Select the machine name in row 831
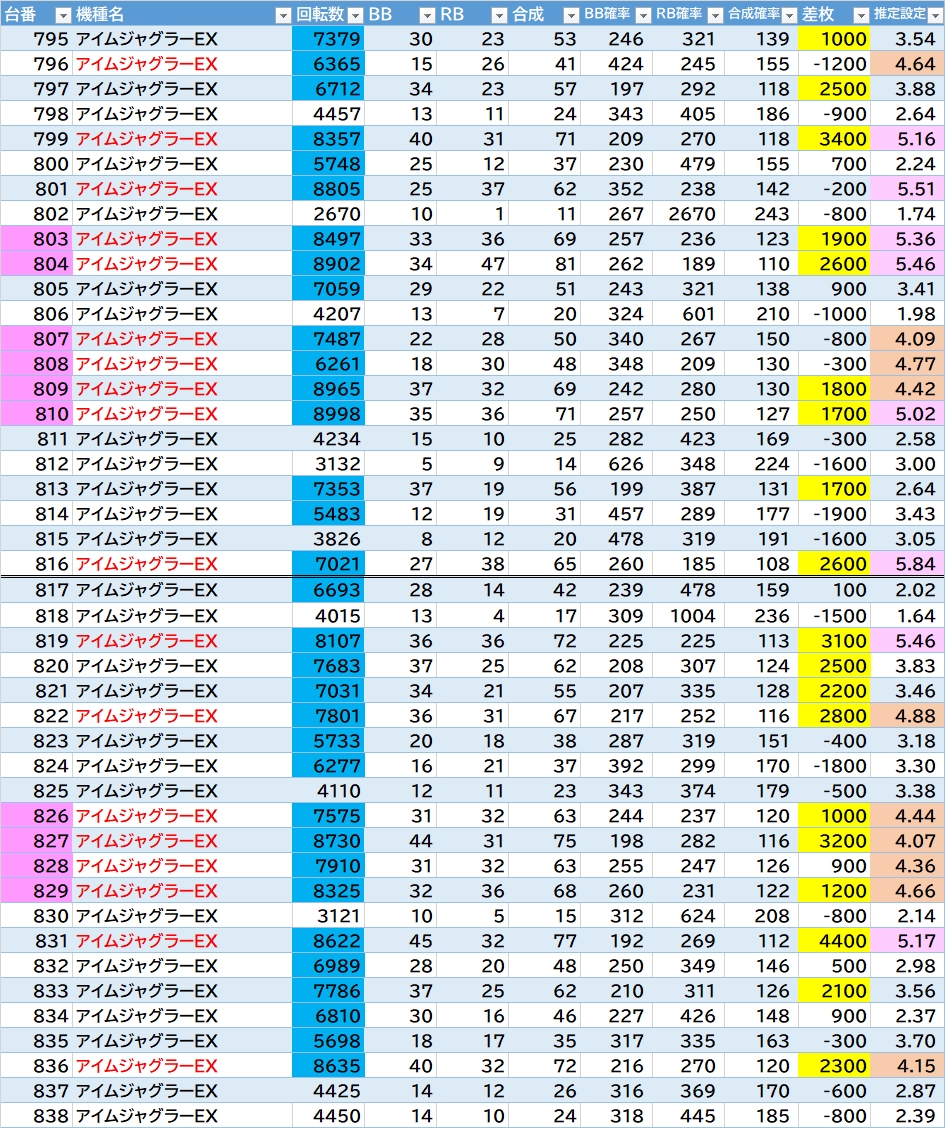 pyautogui.click(x=182, y=941)
